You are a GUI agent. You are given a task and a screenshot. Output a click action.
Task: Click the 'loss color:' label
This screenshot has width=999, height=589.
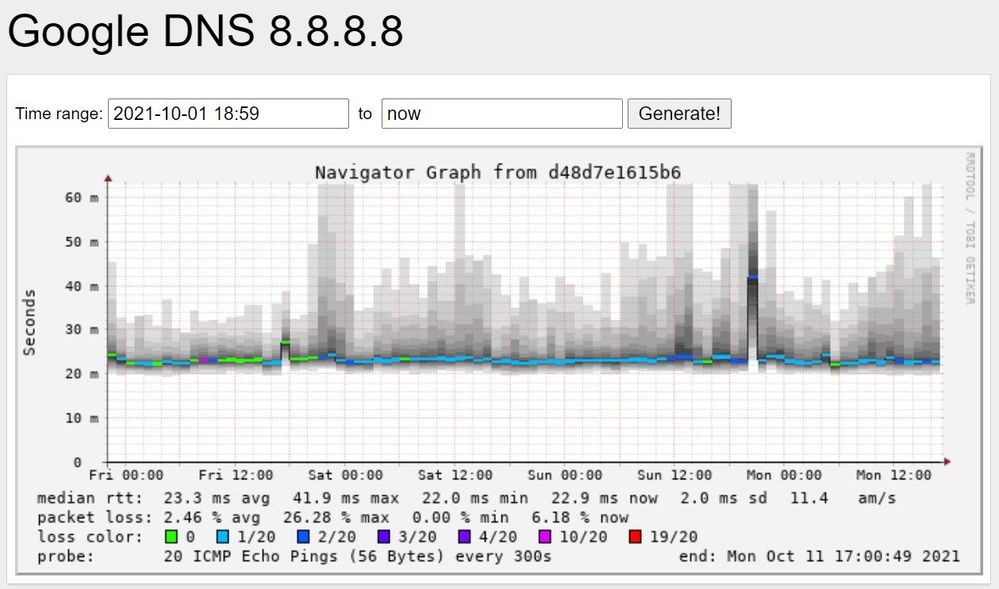[x=90, y=537]
